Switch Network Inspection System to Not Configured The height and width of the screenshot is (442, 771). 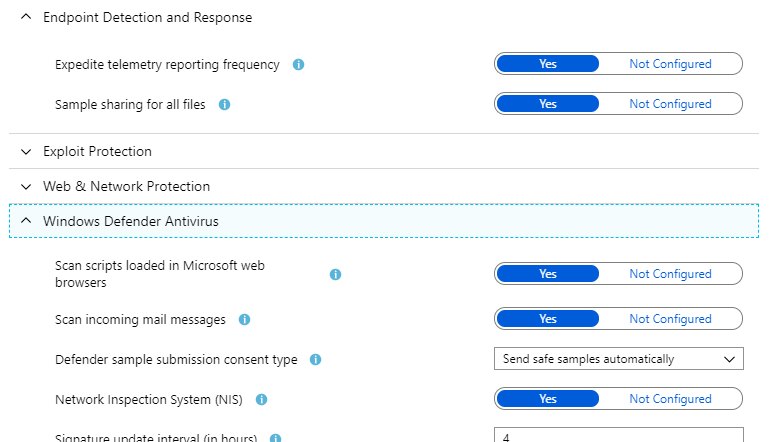click(670, 399)
